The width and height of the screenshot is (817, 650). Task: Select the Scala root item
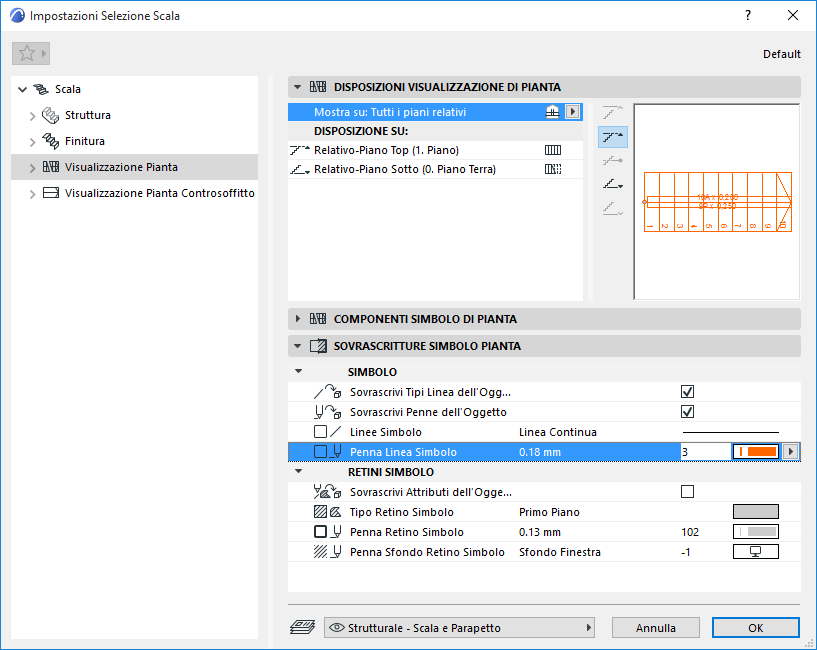68,89
